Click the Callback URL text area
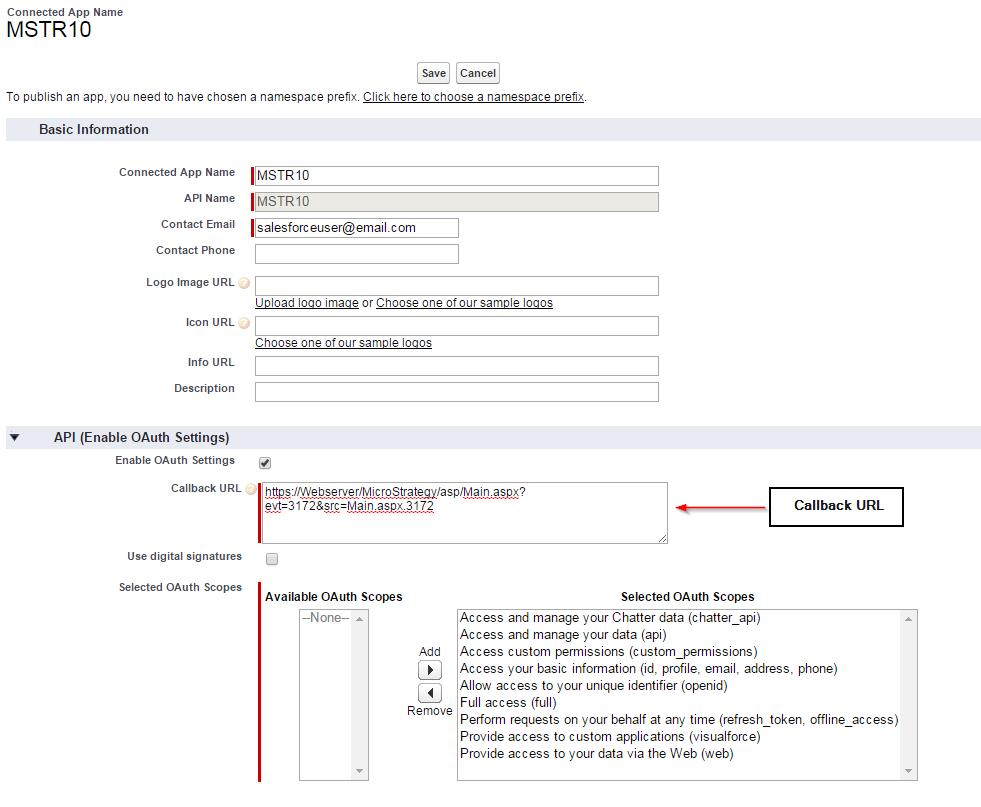The image size is (981, 807). pos(464,512)
